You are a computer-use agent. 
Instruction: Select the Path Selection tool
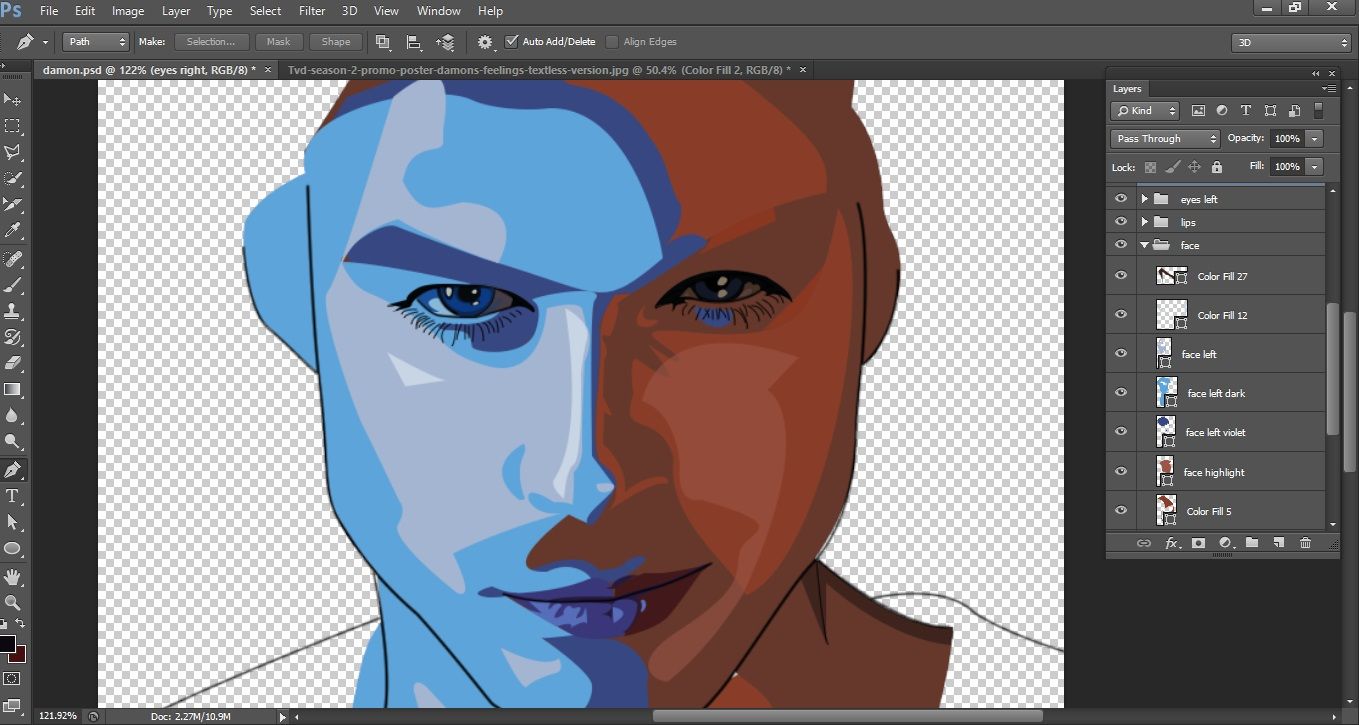[x=13, y=522]
